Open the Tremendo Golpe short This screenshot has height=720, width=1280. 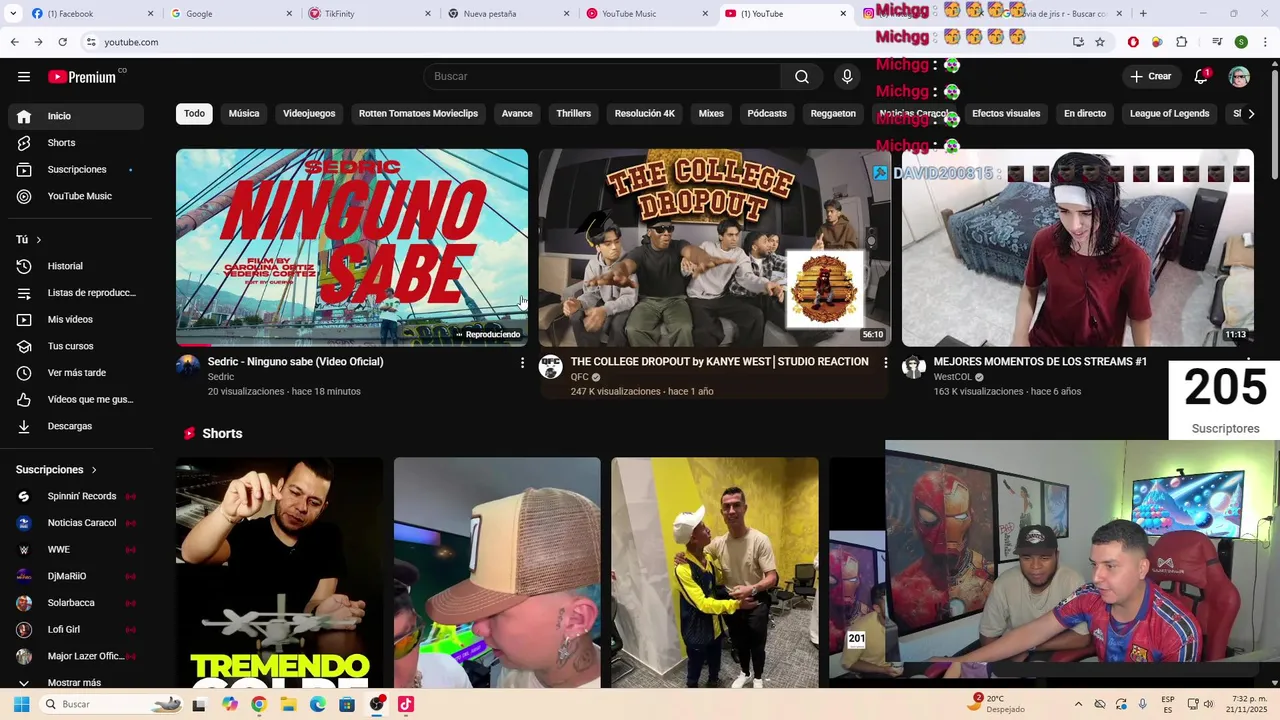point(279,573)
